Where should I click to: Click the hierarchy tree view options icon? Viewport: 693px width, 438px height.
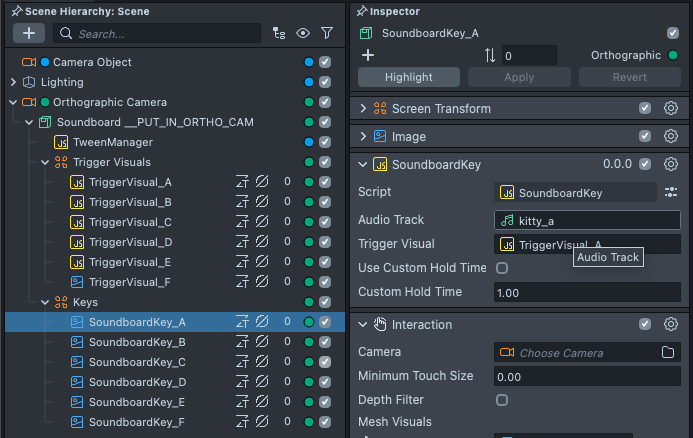pyautogui.click(x=279, y=33)
